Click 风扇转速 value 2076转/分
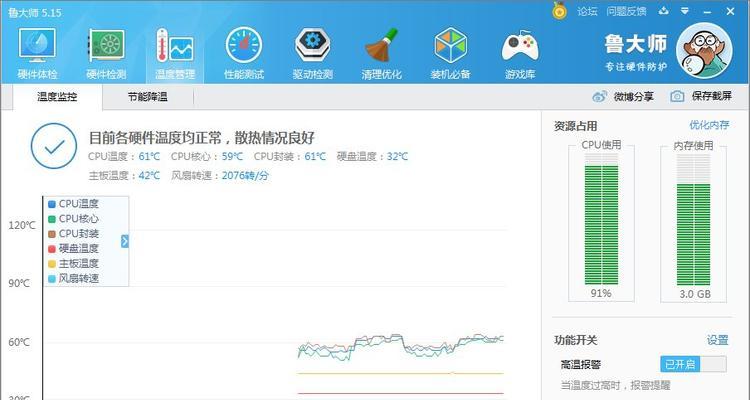The width and height of the screenshot is (750, 400). tap(245, 176)
